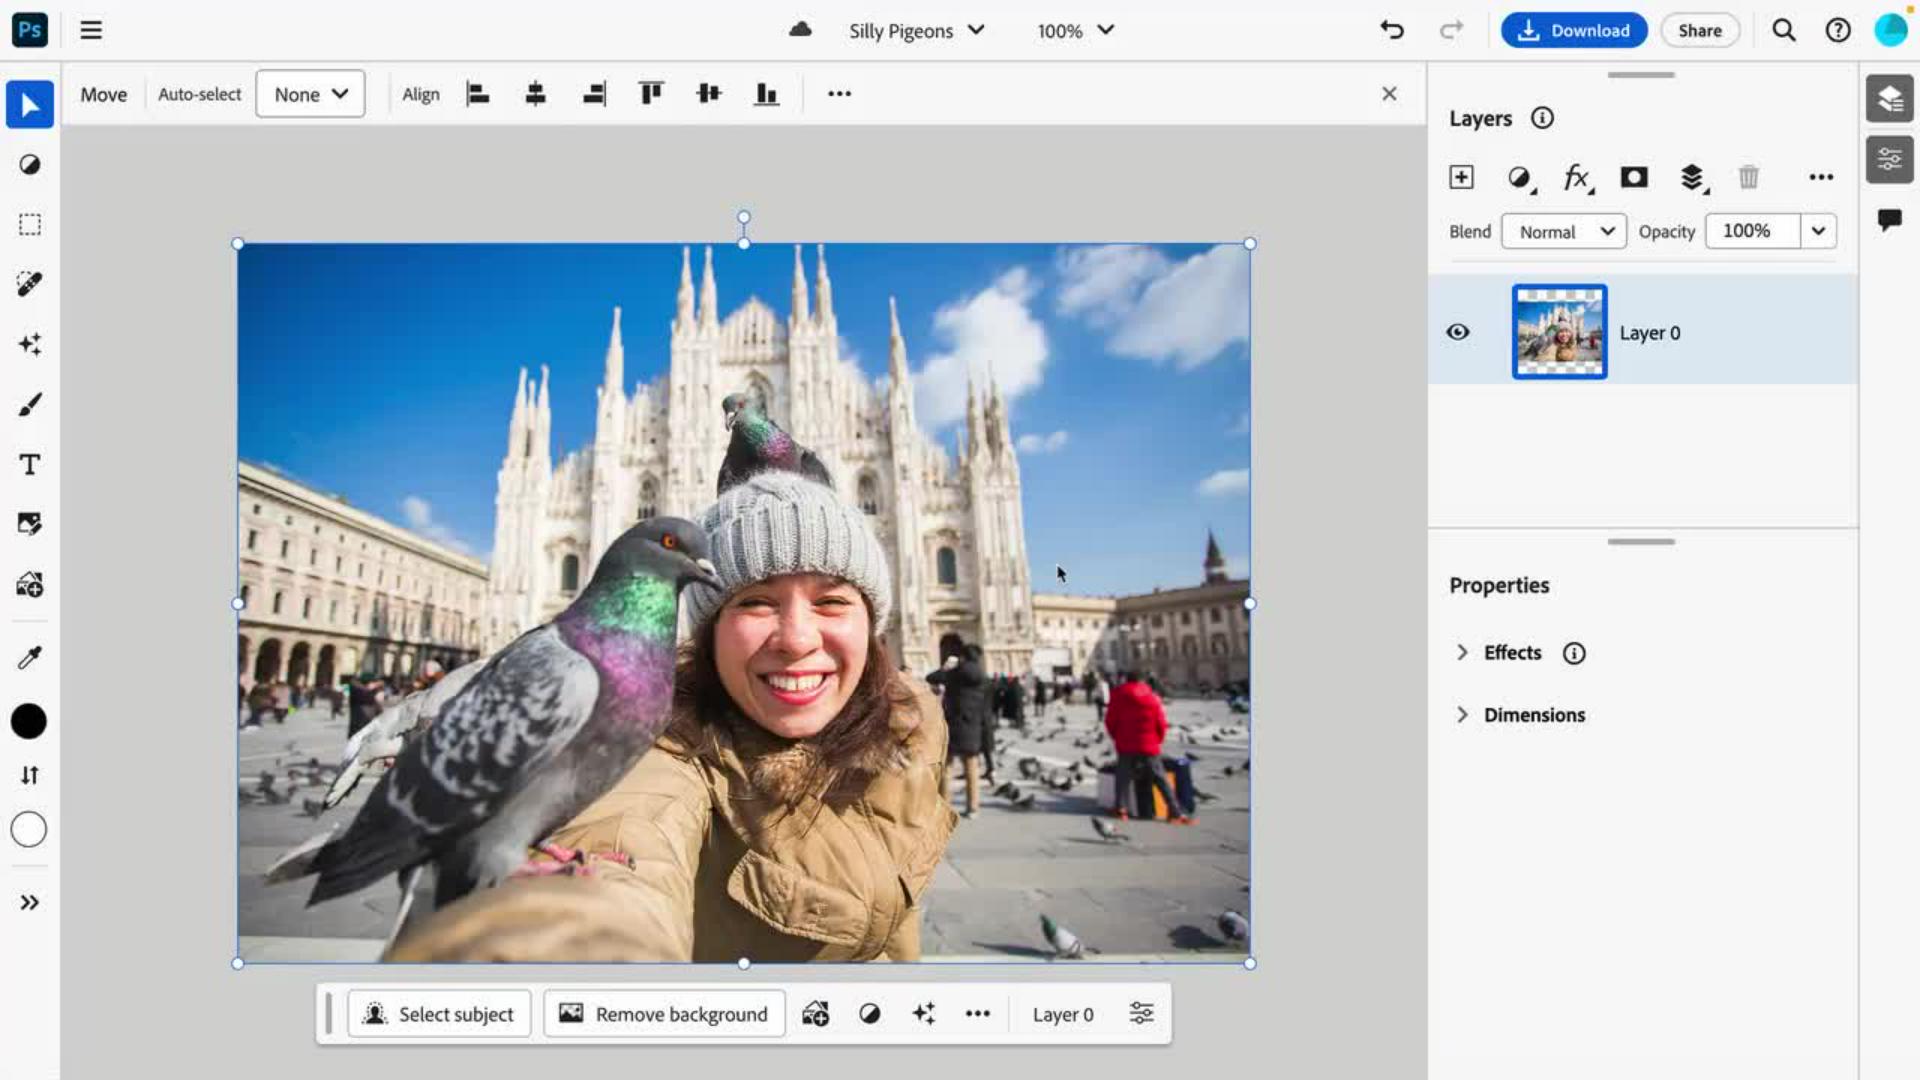
Task: Click the Remove background button
Action: point(664,1014)
